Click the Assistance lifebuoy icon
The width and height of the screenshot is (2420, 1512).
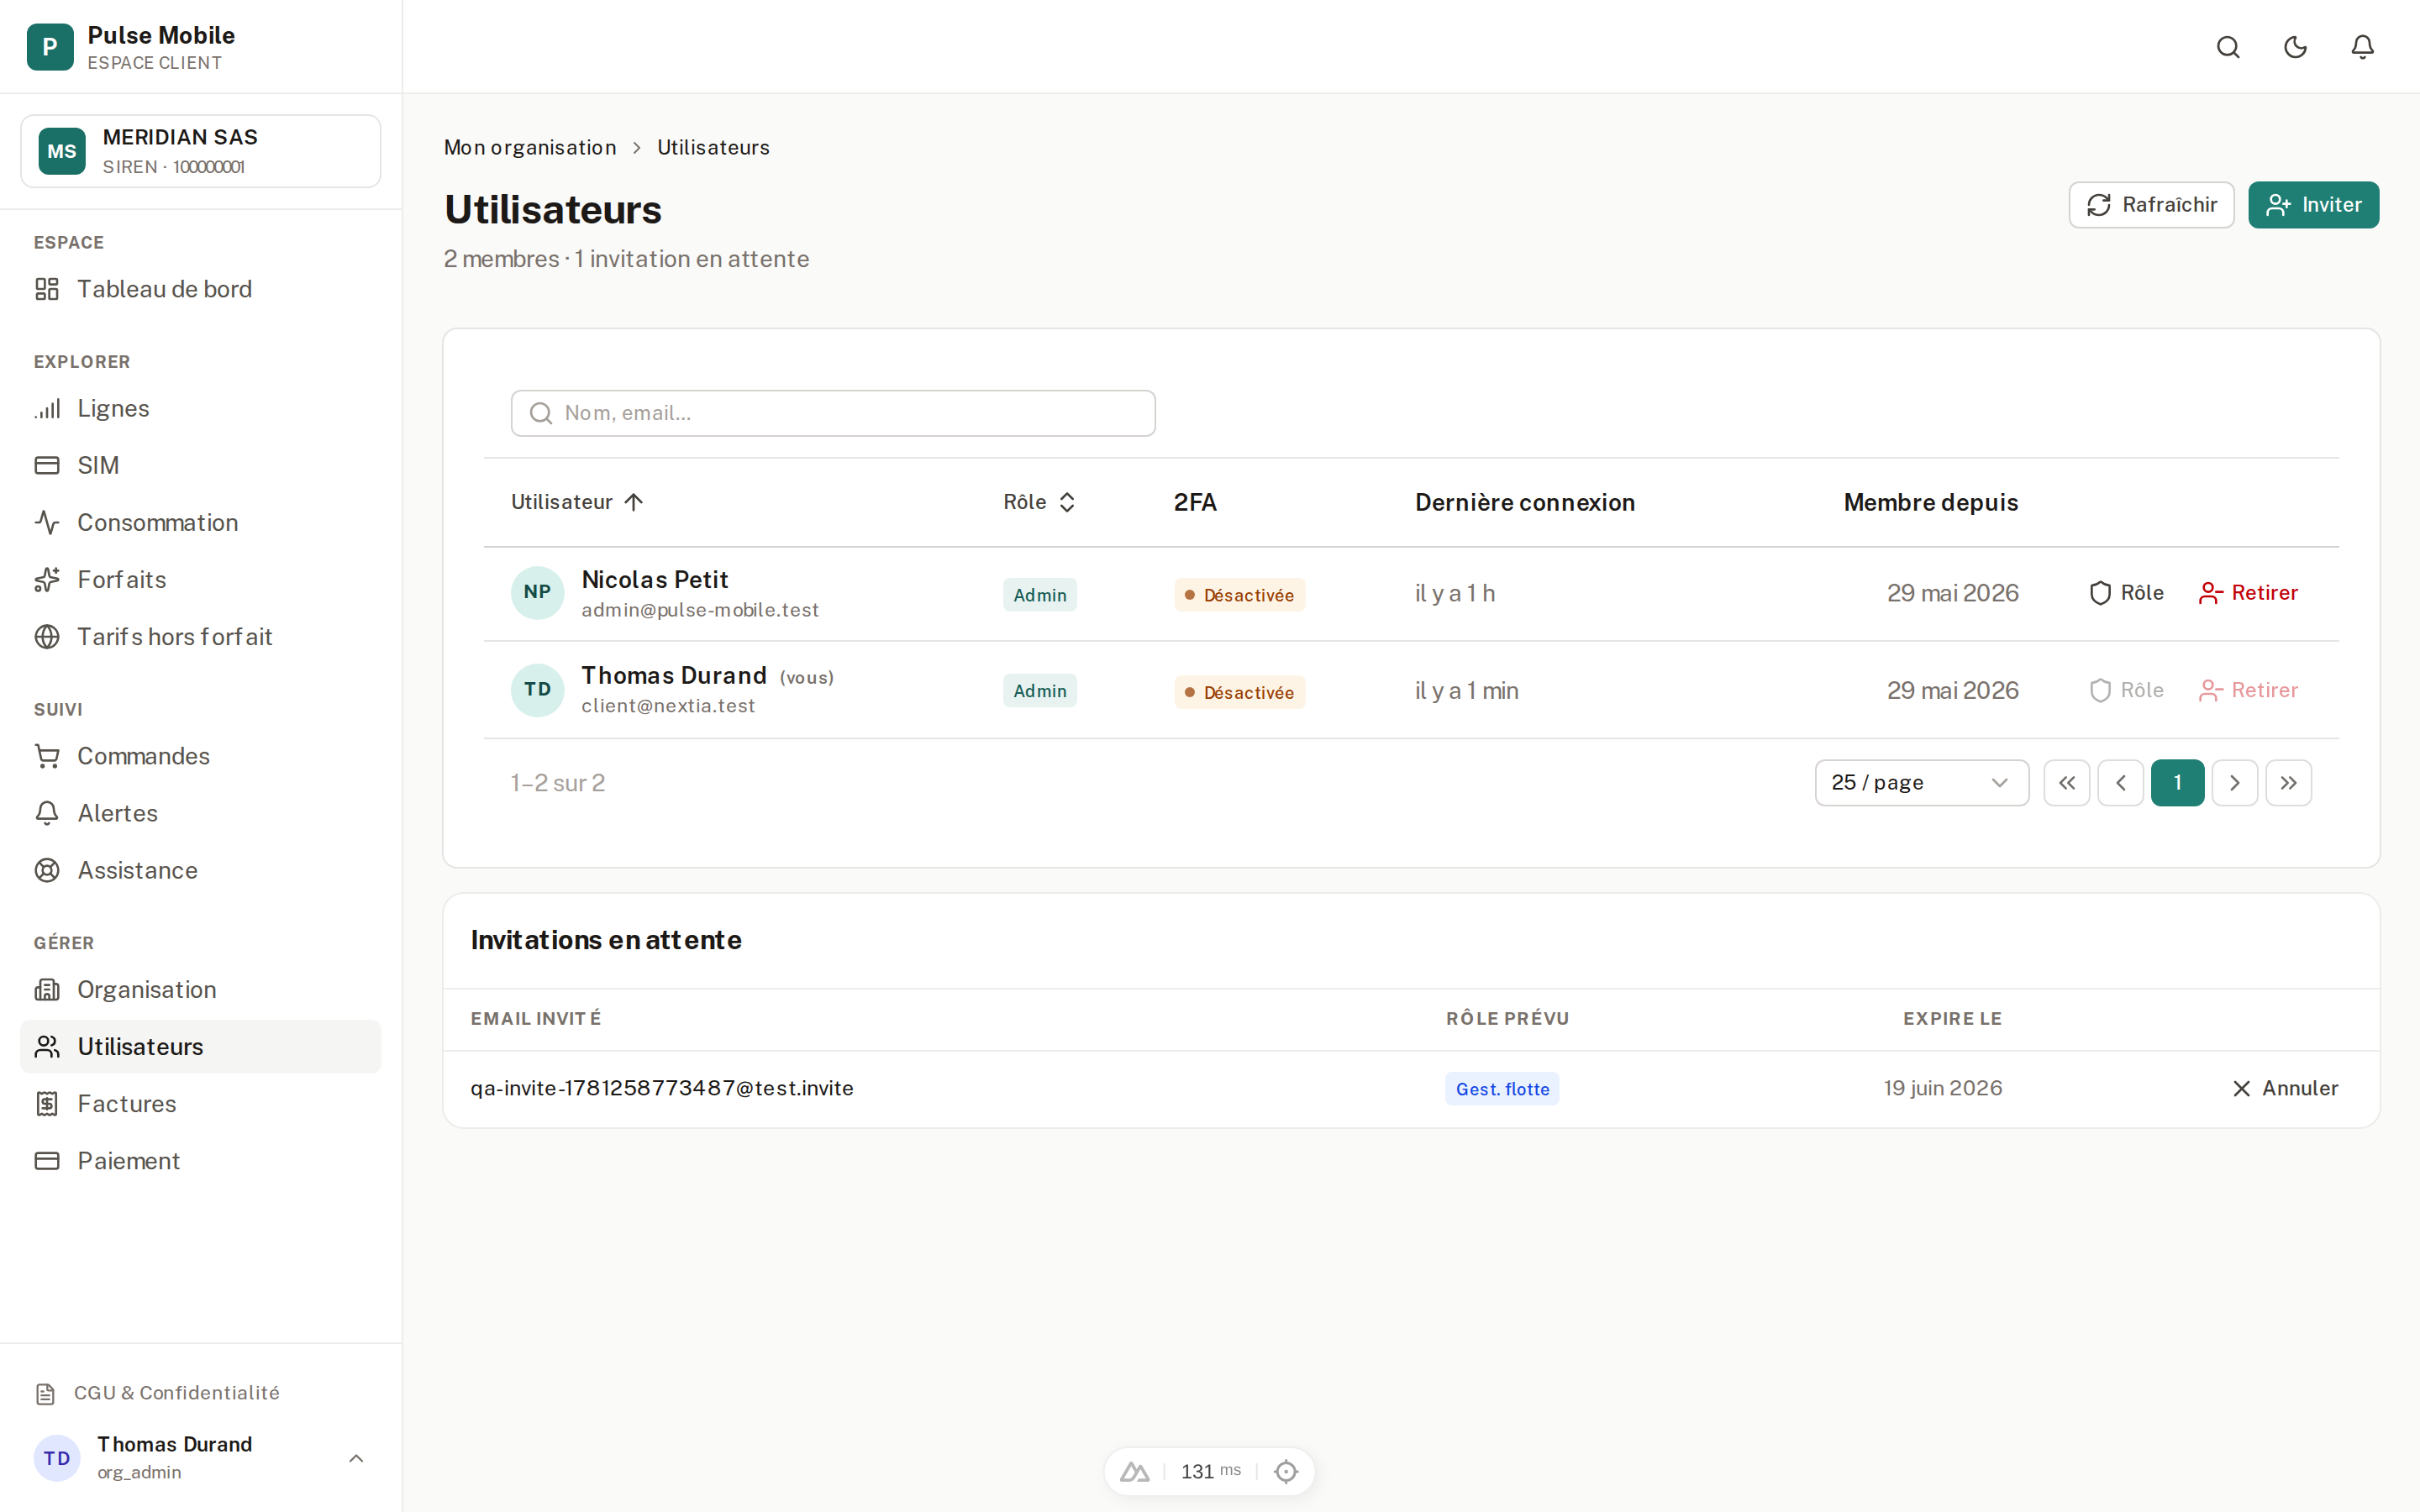pos(47,870)
